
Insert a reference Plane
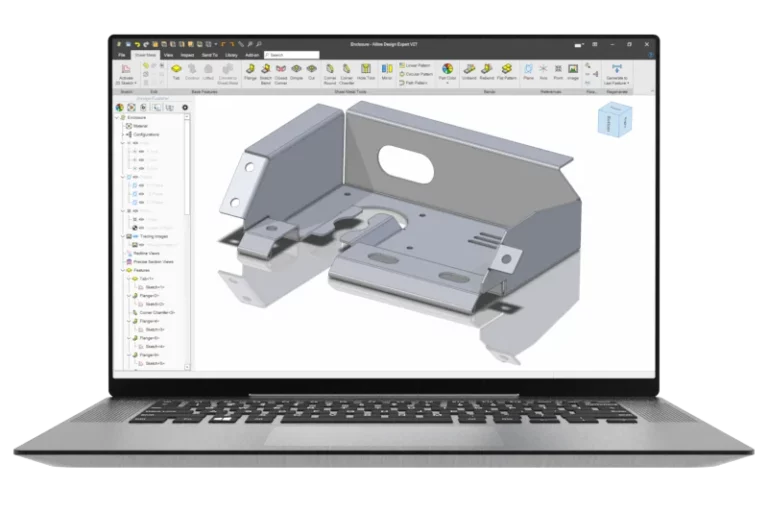point(528,72)
